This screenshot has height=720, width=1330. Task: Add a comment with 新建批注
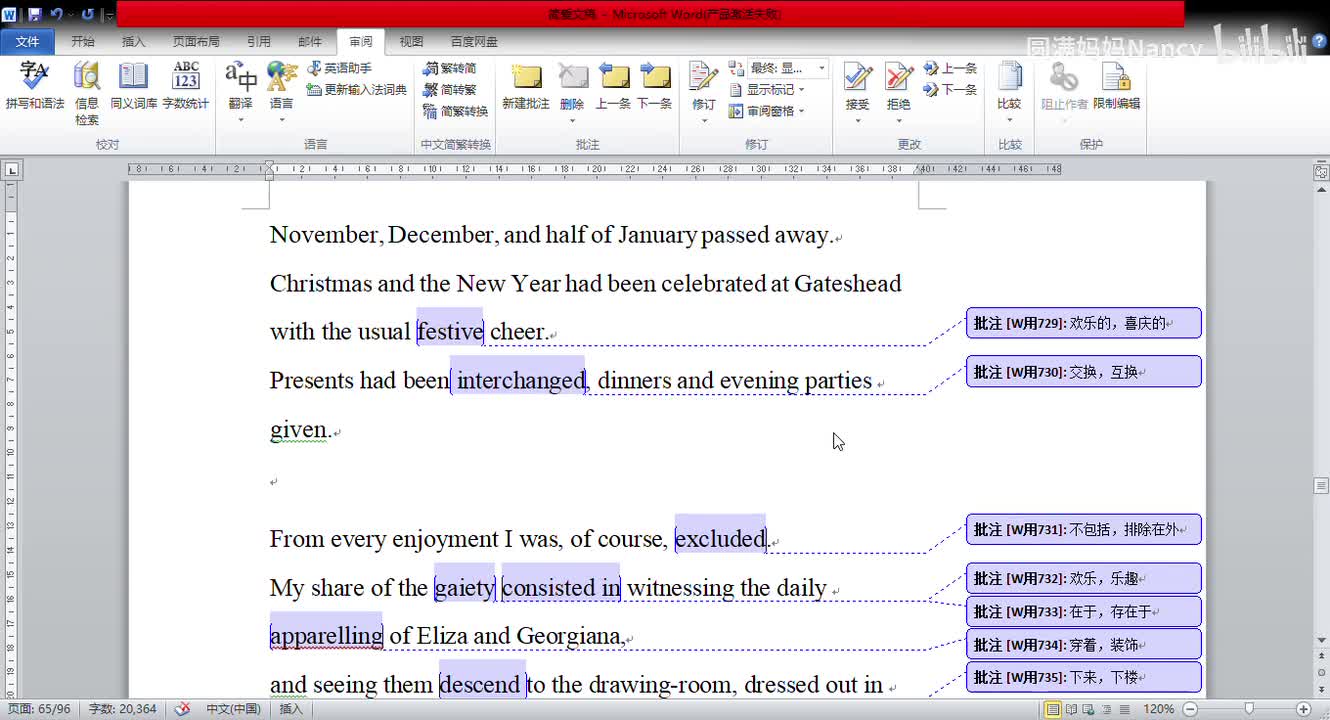[526, 87]
